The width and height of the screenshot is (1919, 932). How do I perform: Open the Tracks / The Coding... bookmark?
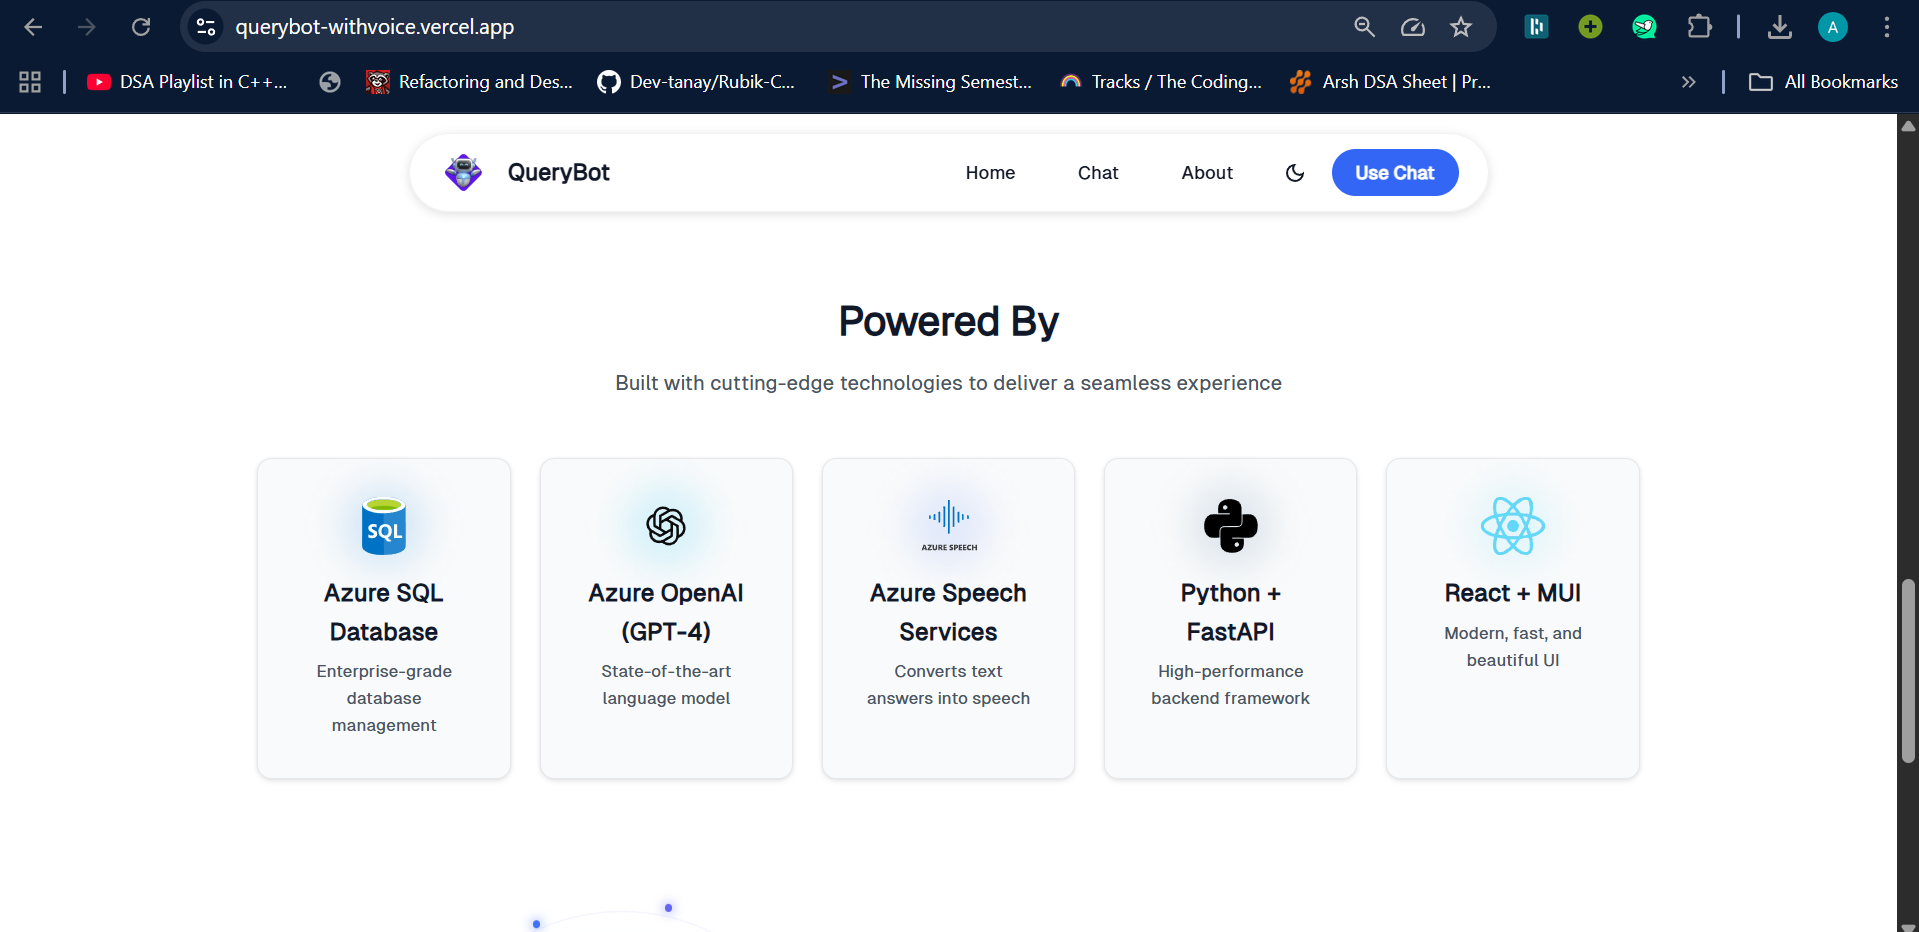(1161, 82)
